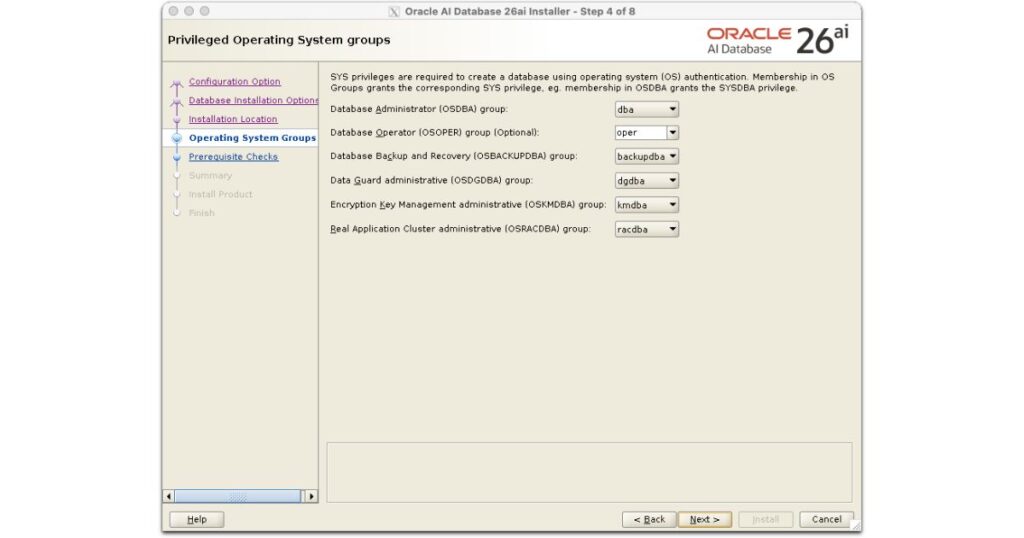Click into the oper text field
Viewport: 1024px width, 538px height.
pyautogui.click(x=640, y=133)
